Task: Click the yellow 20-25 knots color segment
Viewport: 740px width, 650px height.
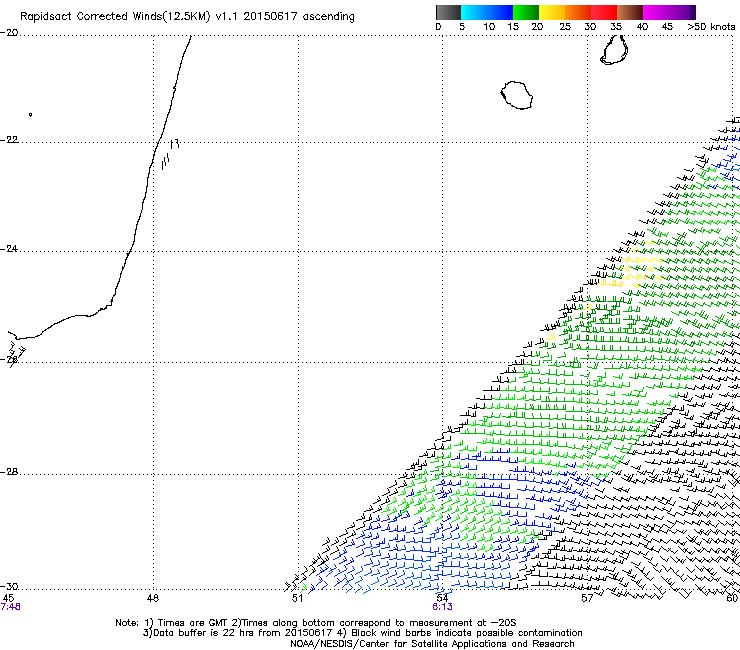Action: 552,12
